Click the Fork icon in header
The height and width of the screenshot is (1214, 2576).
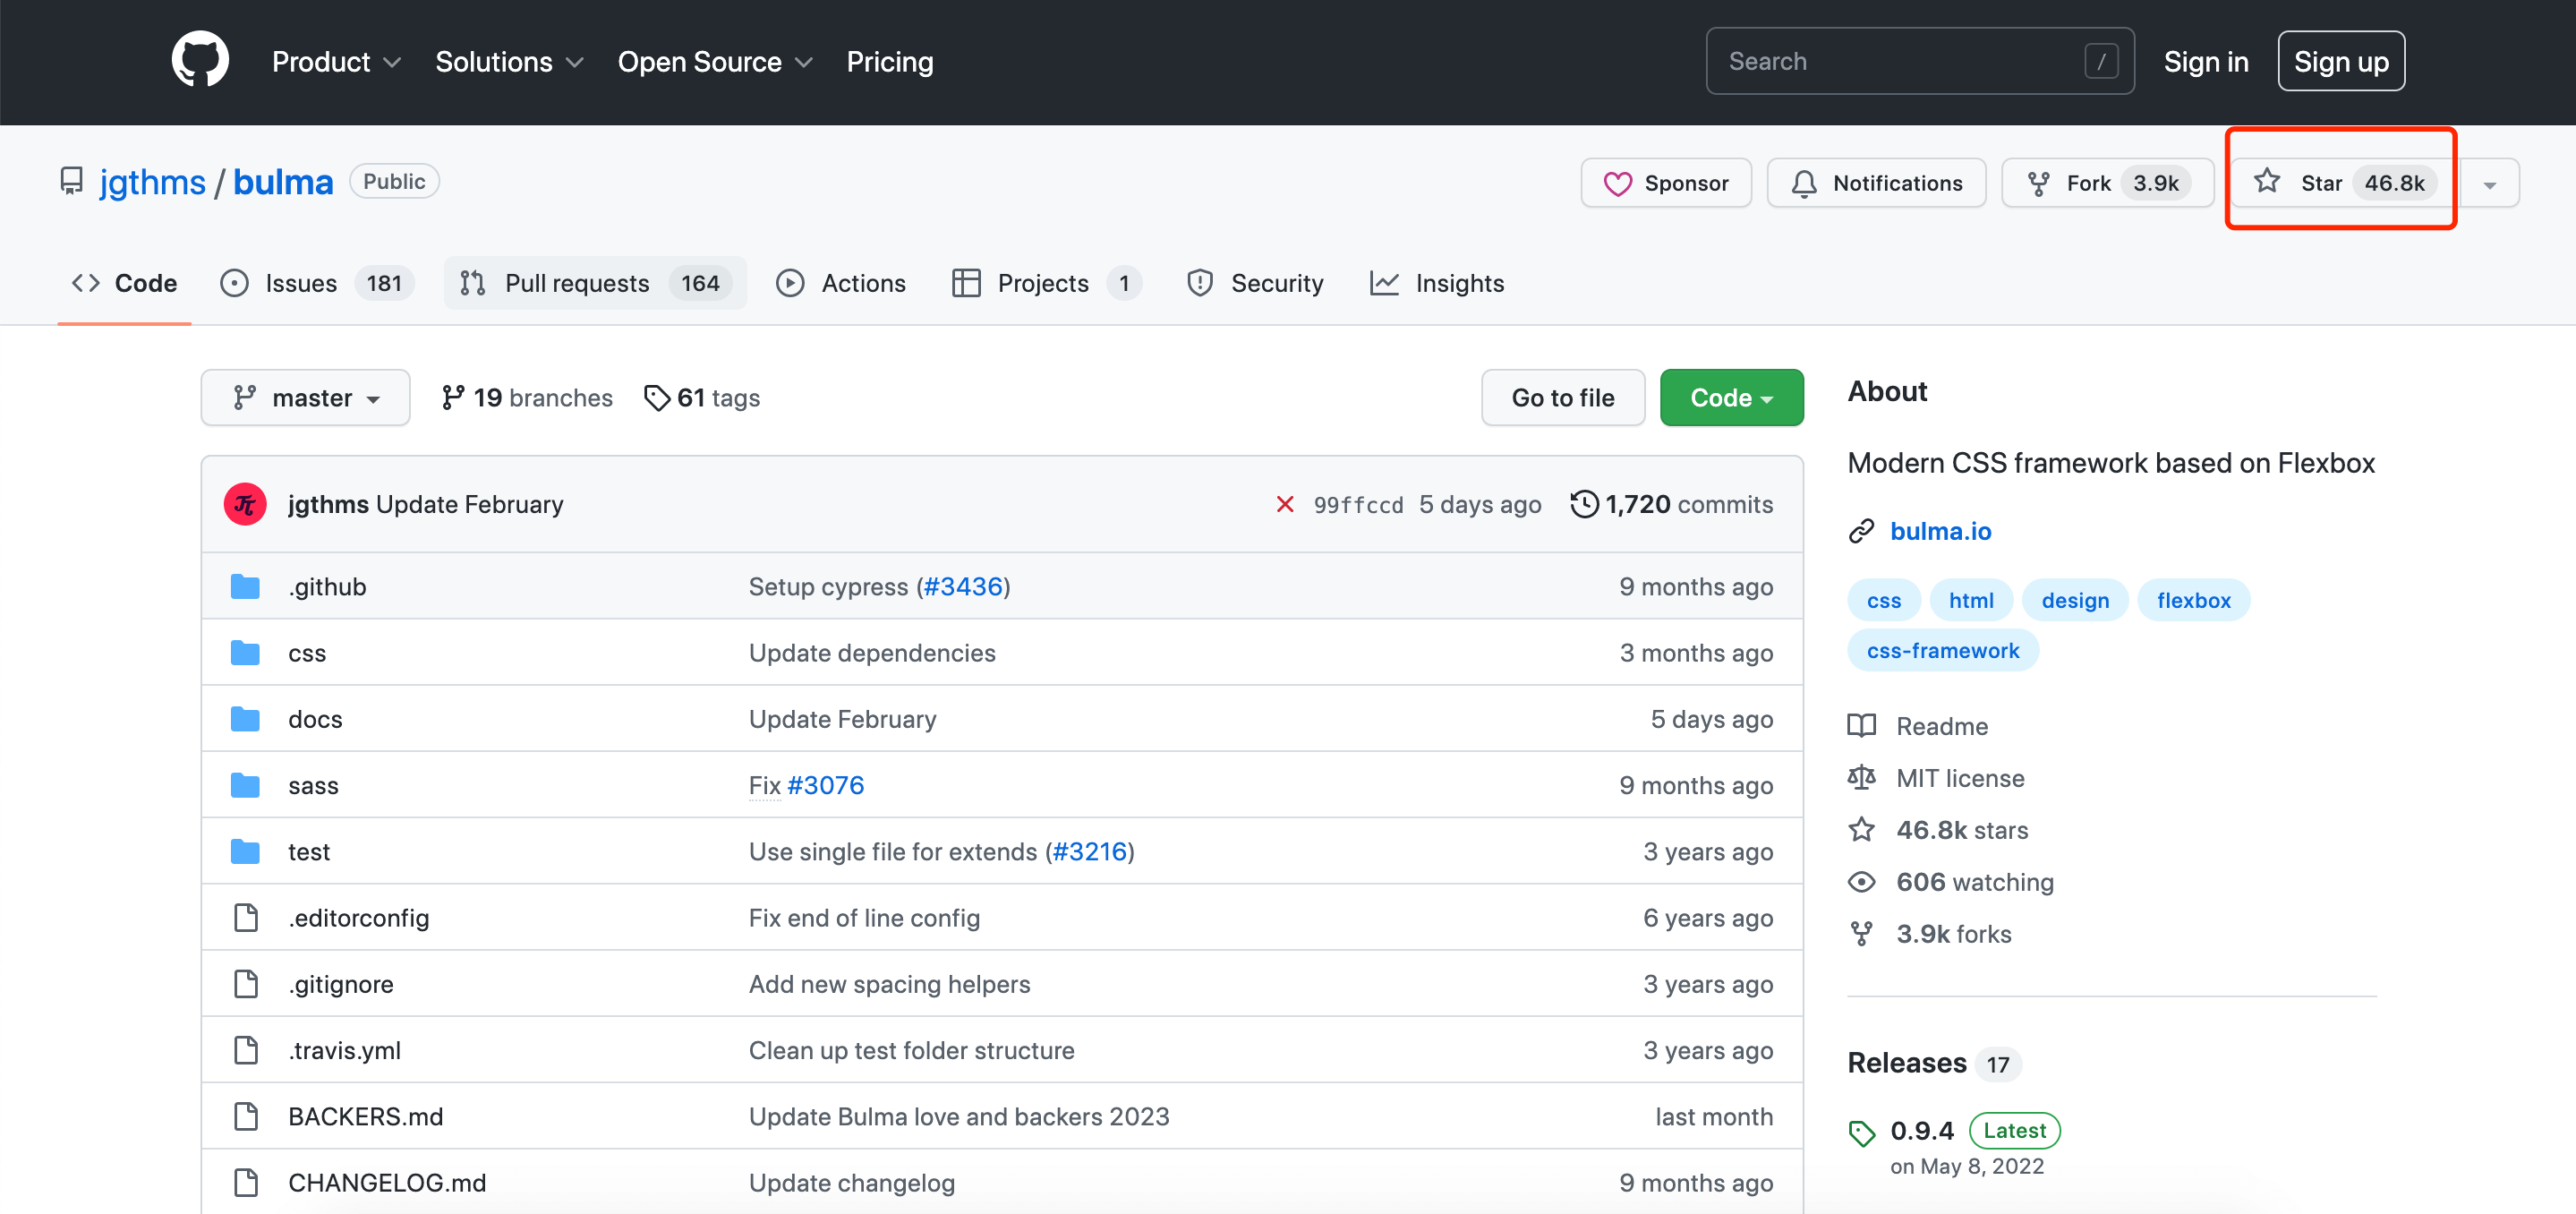(2038, 183)
